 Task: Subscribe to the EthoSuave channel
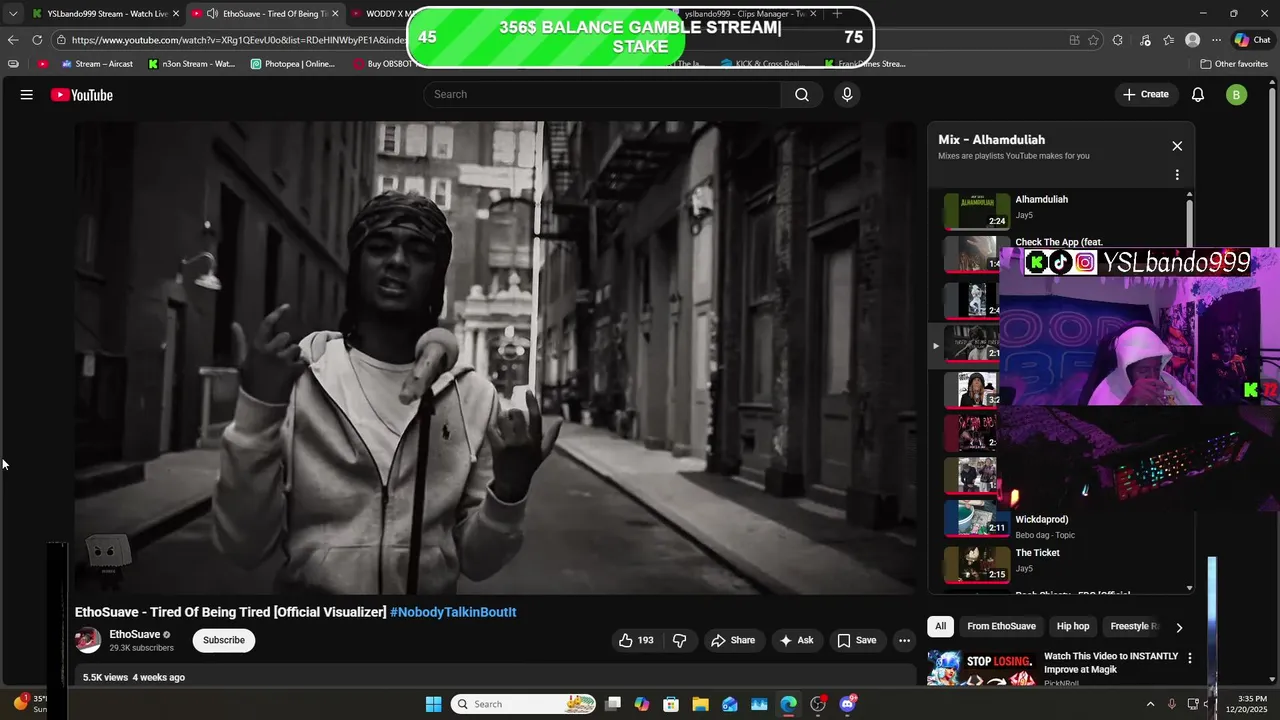pyautogui.click(x=224, y=640)
